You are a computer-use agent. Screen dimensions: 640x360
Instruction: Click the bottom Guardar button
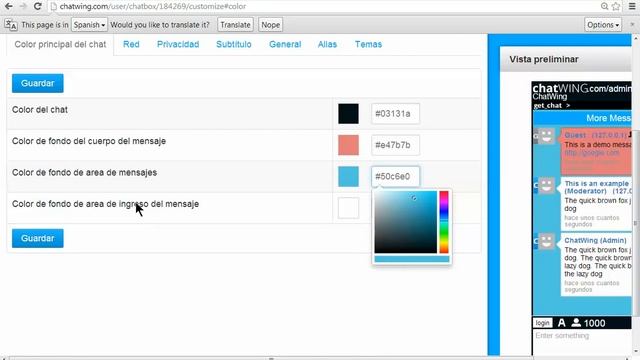point(38,238)
